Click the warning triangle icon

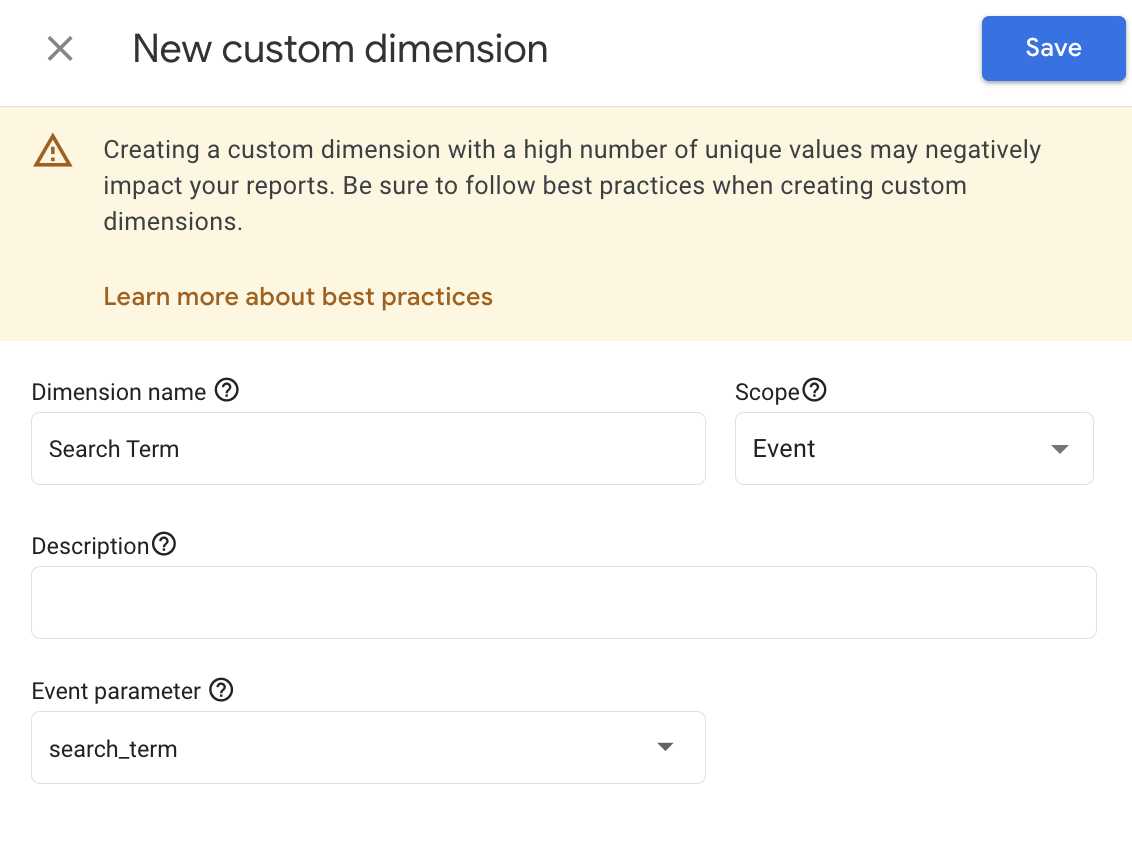(x=52, y=152)
